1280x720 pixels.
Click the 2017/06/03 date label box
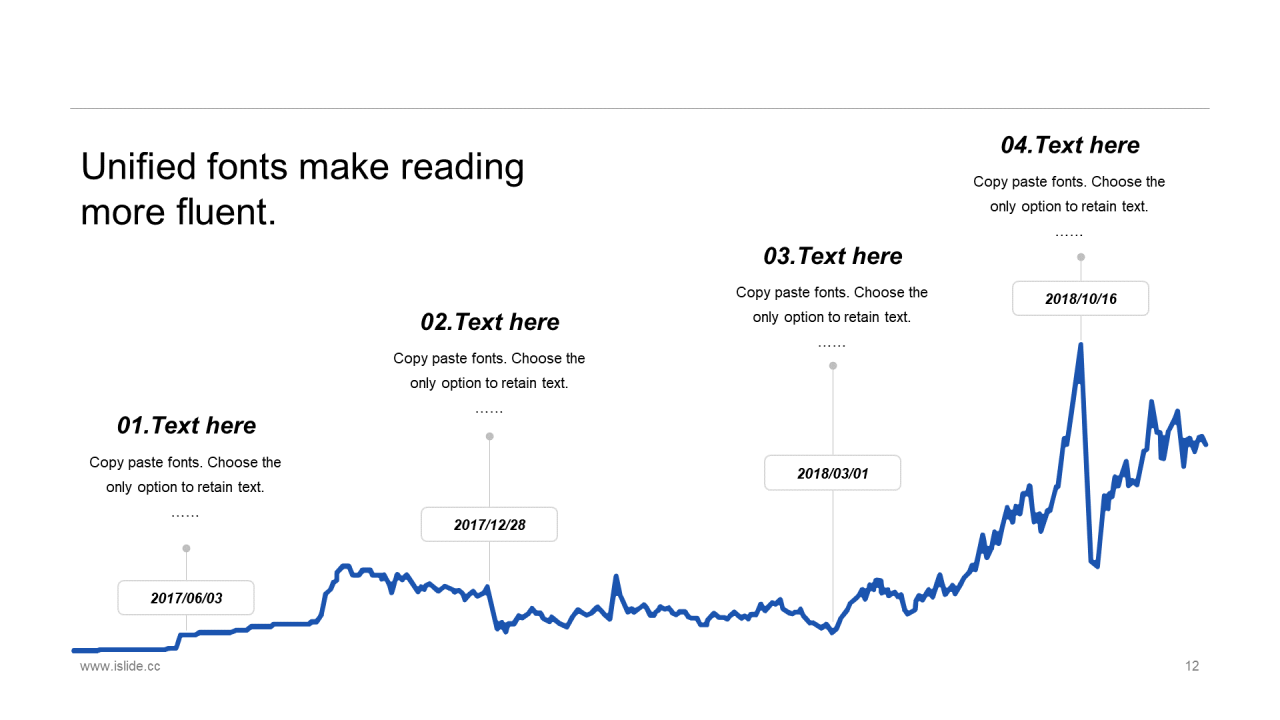pyautogui.click(x=186, y=598)
